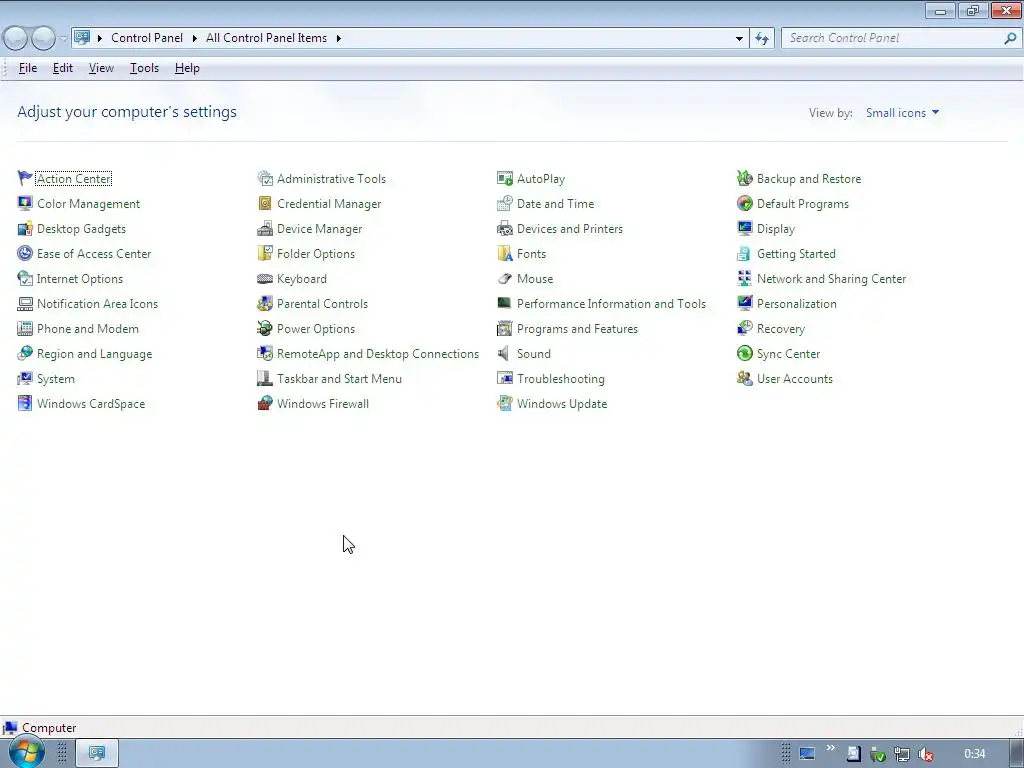This screenshot has width=1024, height=768.
Task: Open the Display link
Action: 775,229
